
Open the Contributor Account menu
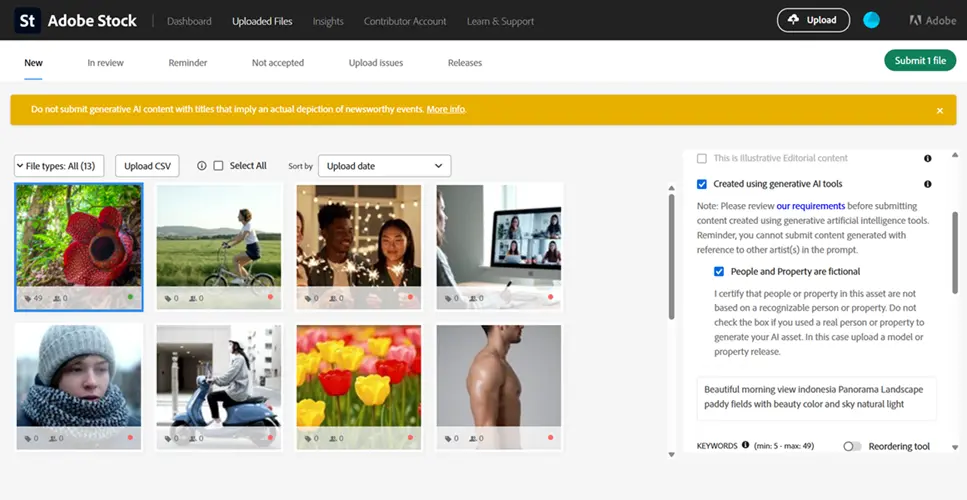[x=405, y=21]
